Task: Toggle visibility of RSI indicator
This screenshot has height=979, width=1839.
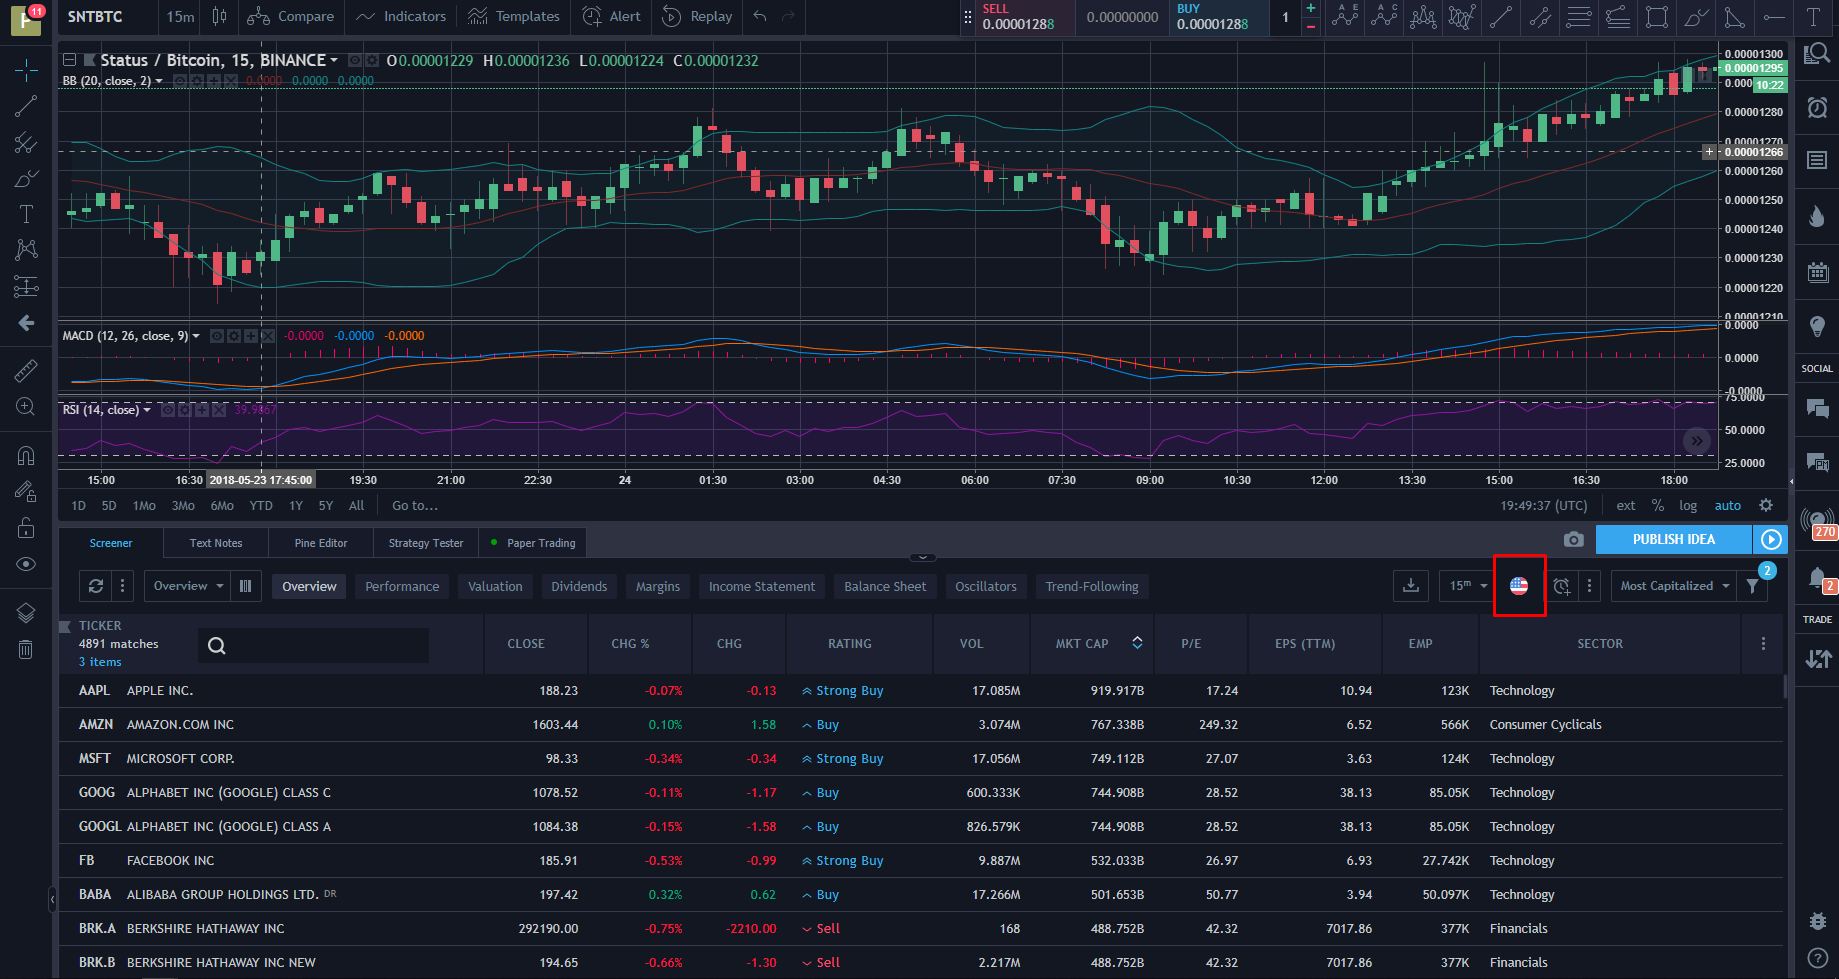Action: pos(168,410)
